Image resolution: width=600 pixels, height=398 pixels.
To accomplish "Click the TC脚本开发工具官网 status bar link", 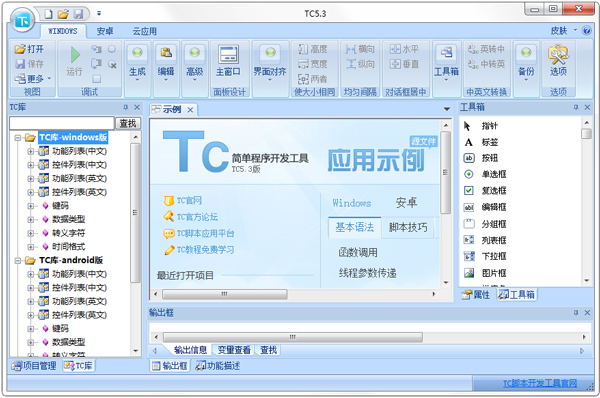I will coord(540,383).
